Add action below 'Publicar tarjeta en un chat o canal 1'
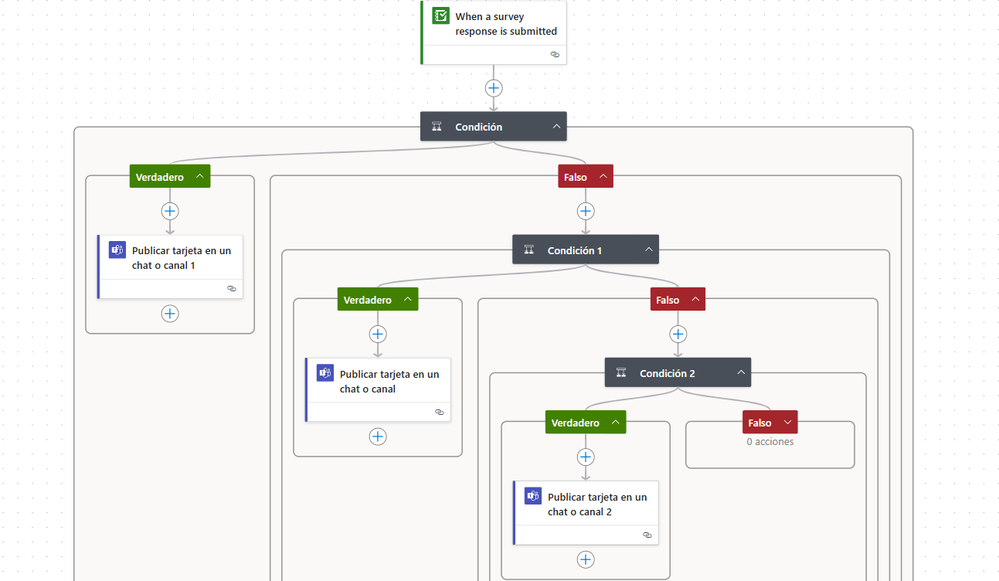The image size is (999, 581). tap(170, 313)
